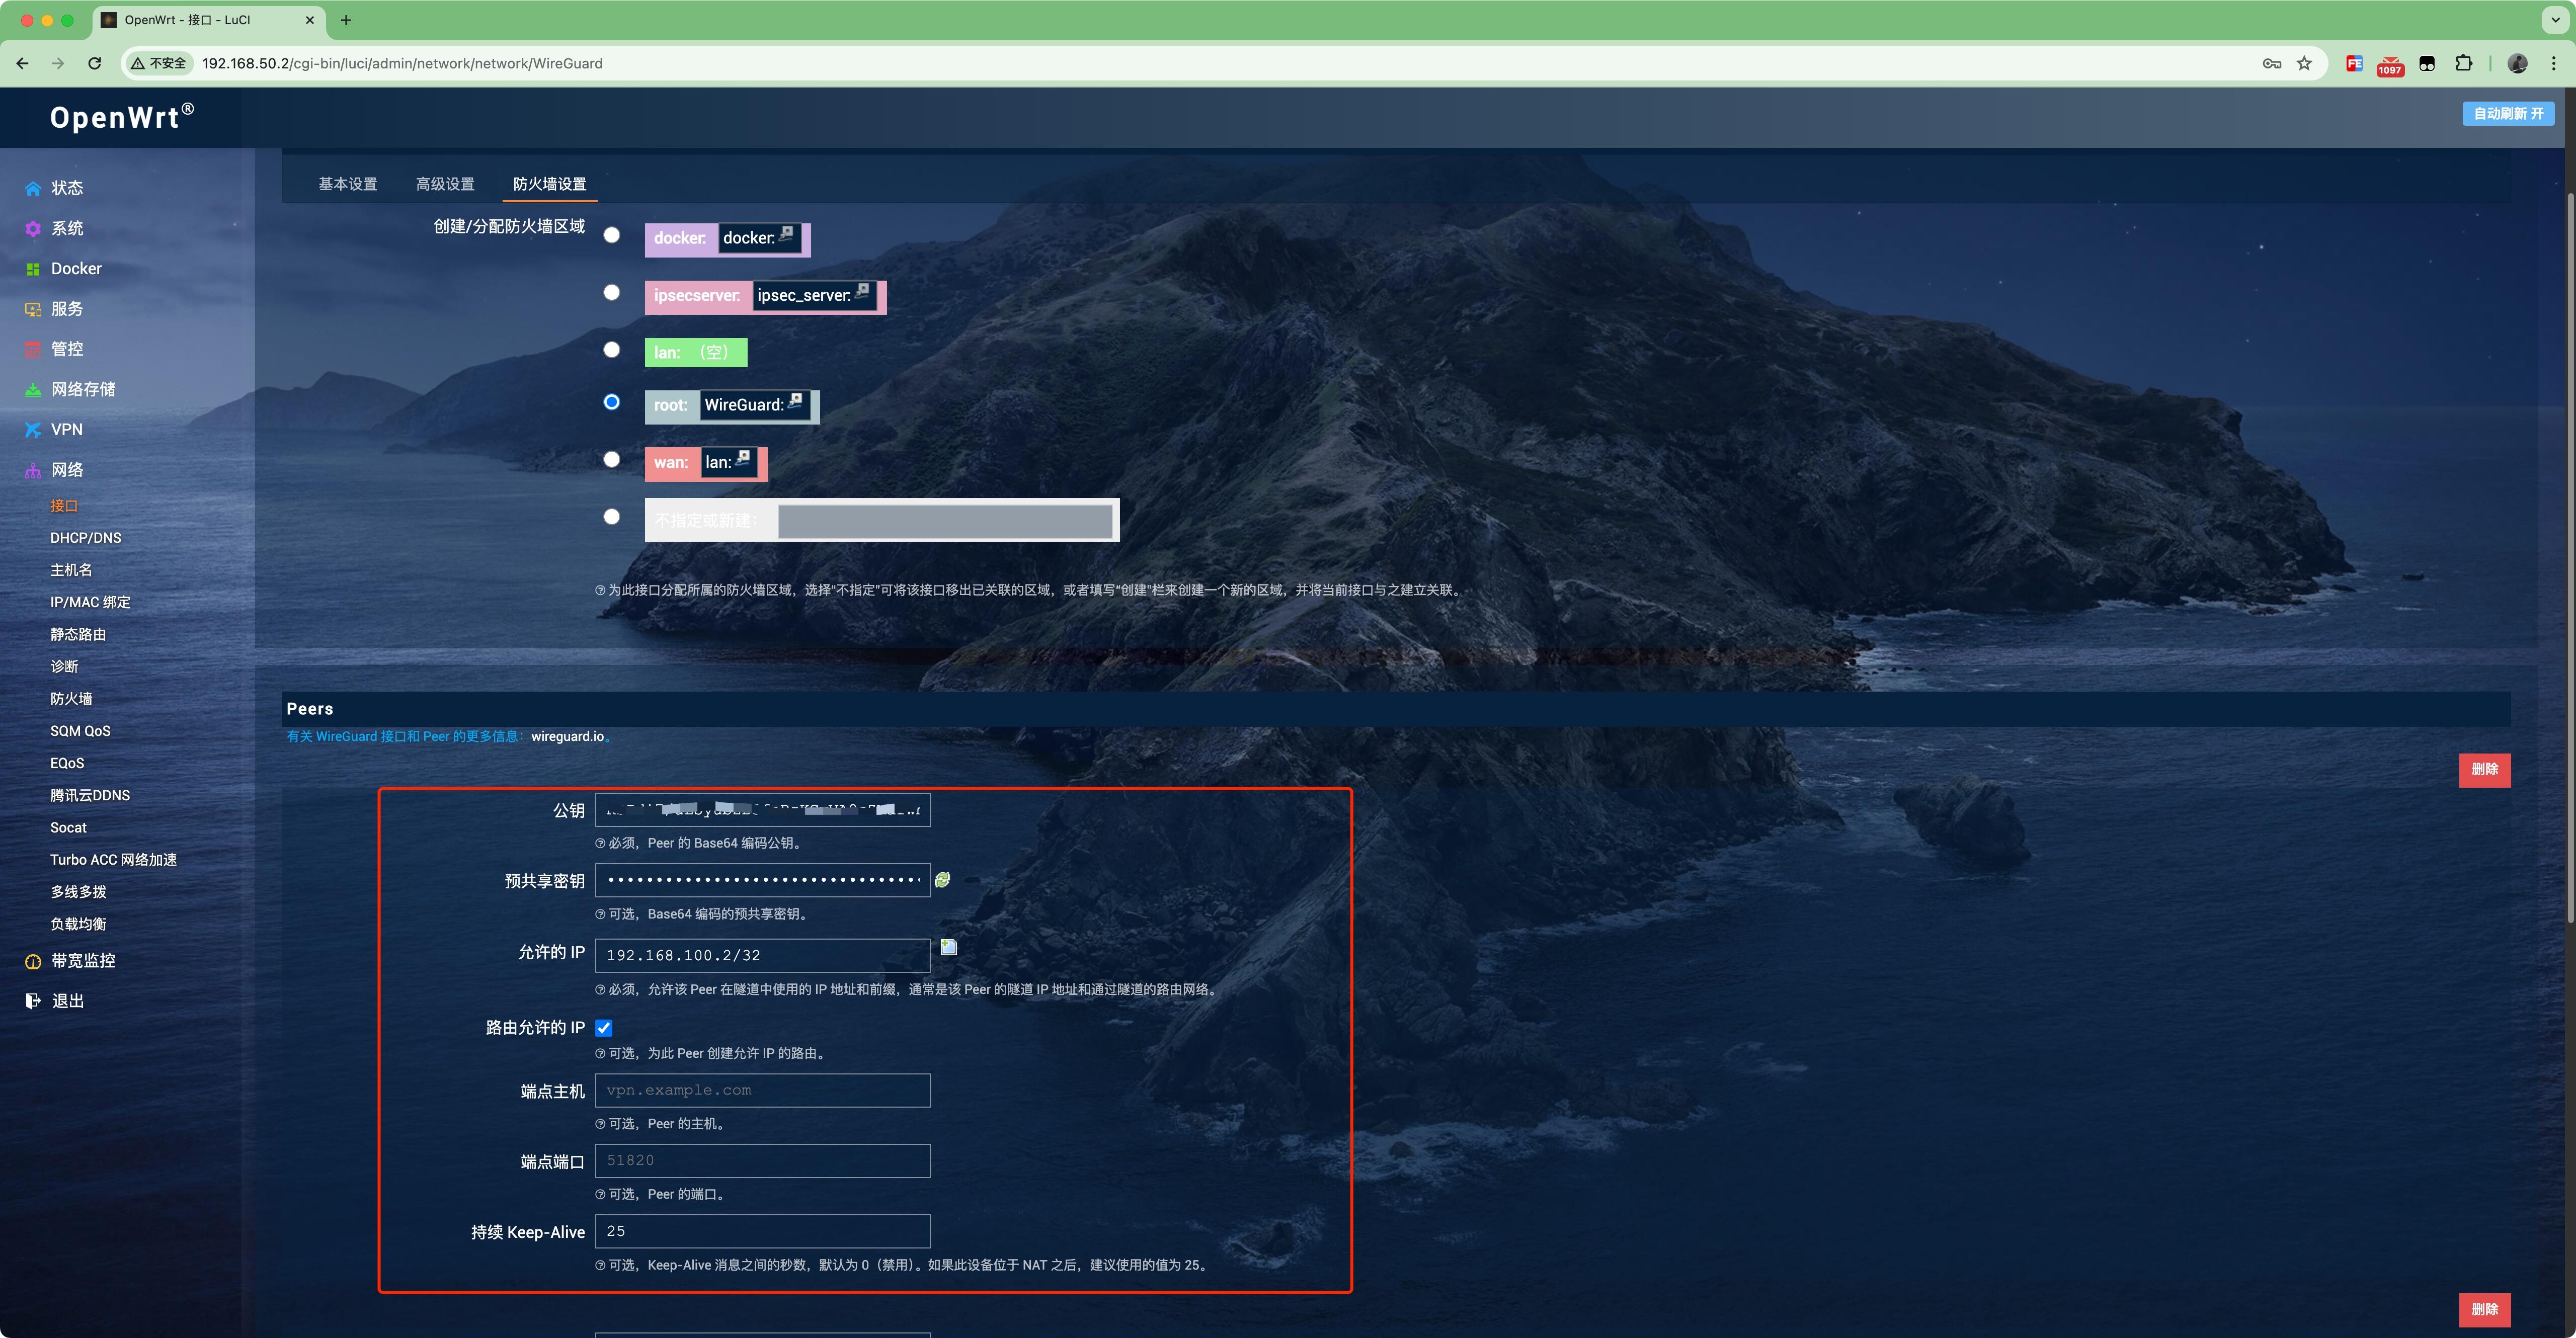Screen dimensions: 2576x1338
Task: Click the 带宽监控 sidebar icon
Action: [33, 961]
